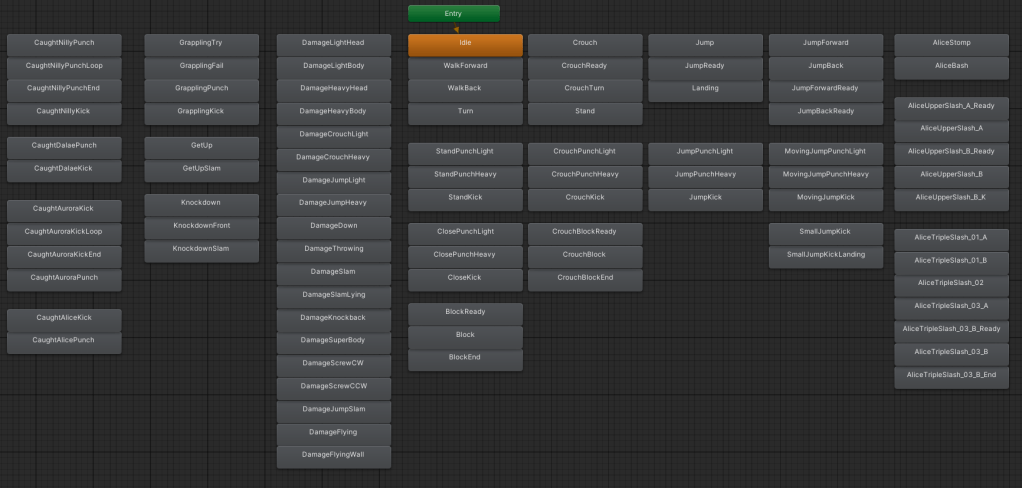Screen dimensions: 1022x488
Task: Click the AliceUpperSlash_B_K state node
Action: click(x=951, y=198)
